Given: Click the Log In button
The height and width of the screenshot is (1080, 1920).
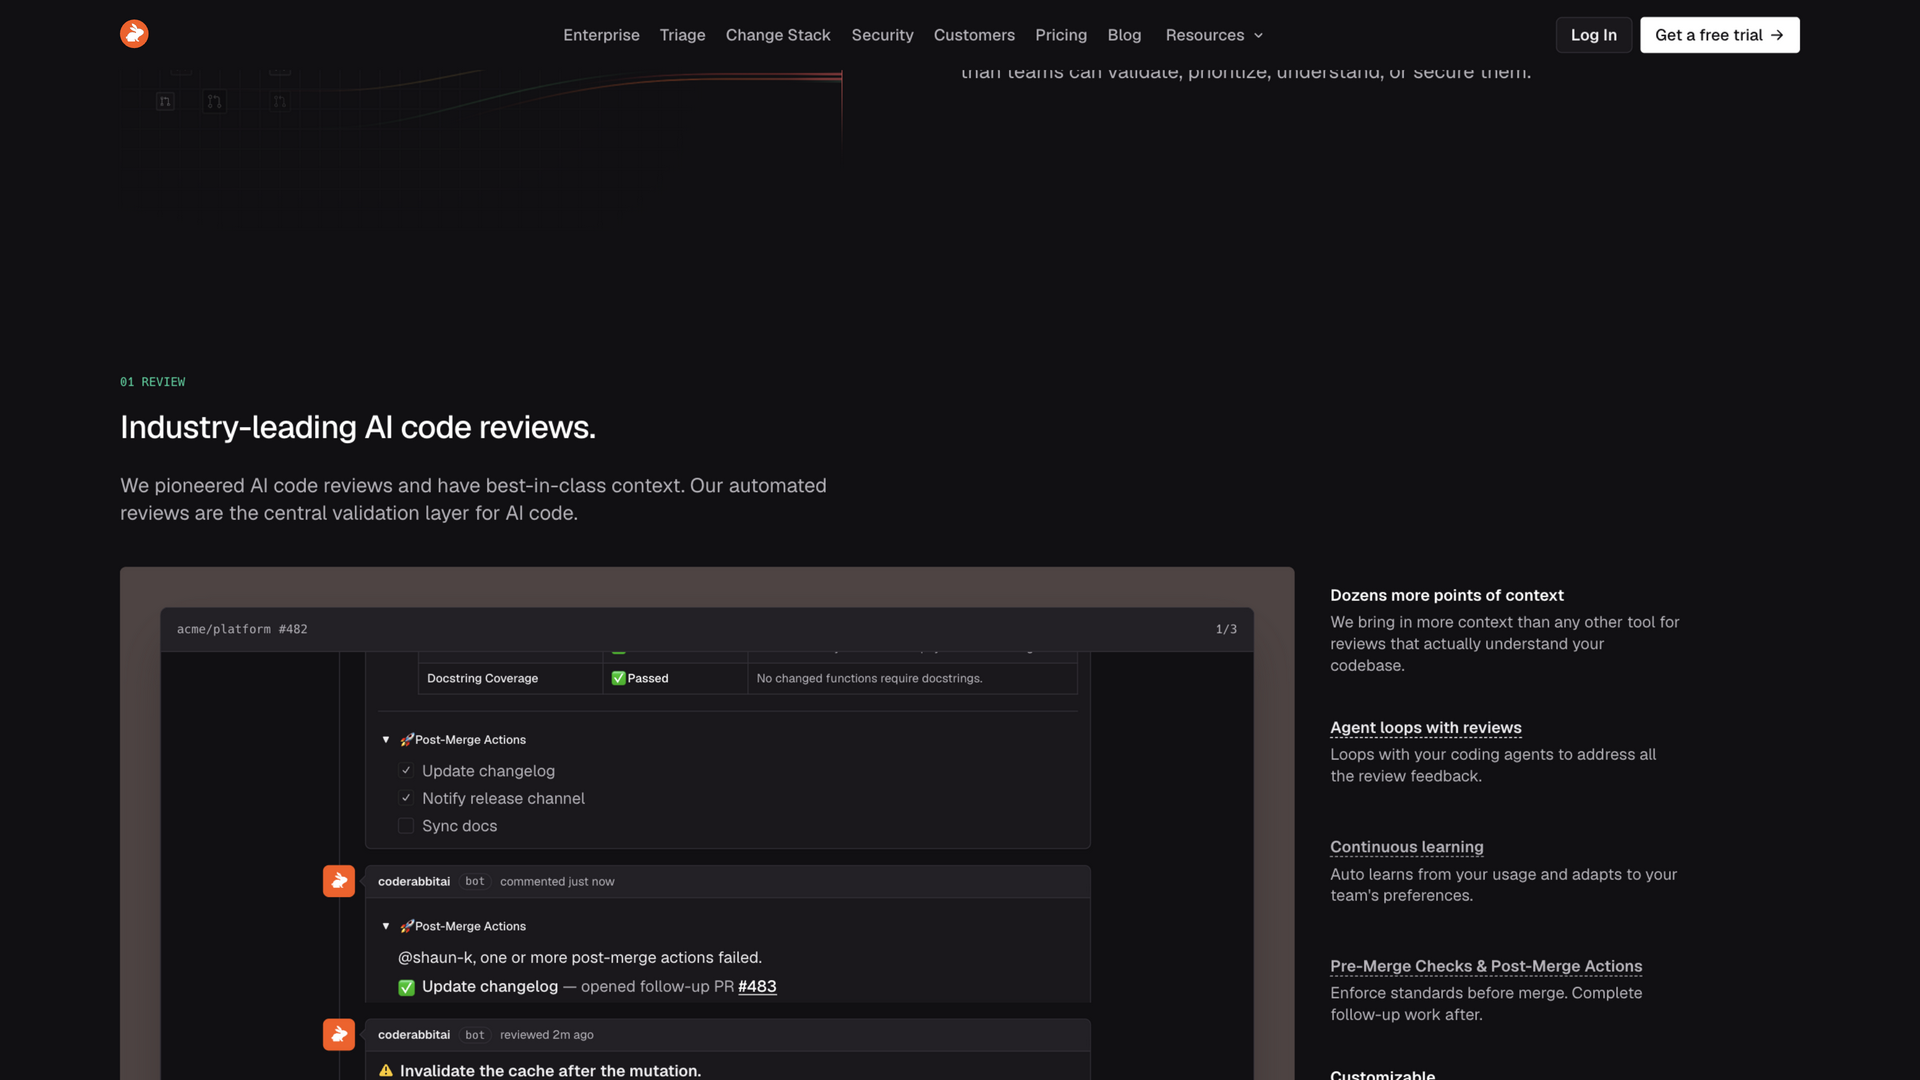Looking at the screenshot, I should (1594, 35).
